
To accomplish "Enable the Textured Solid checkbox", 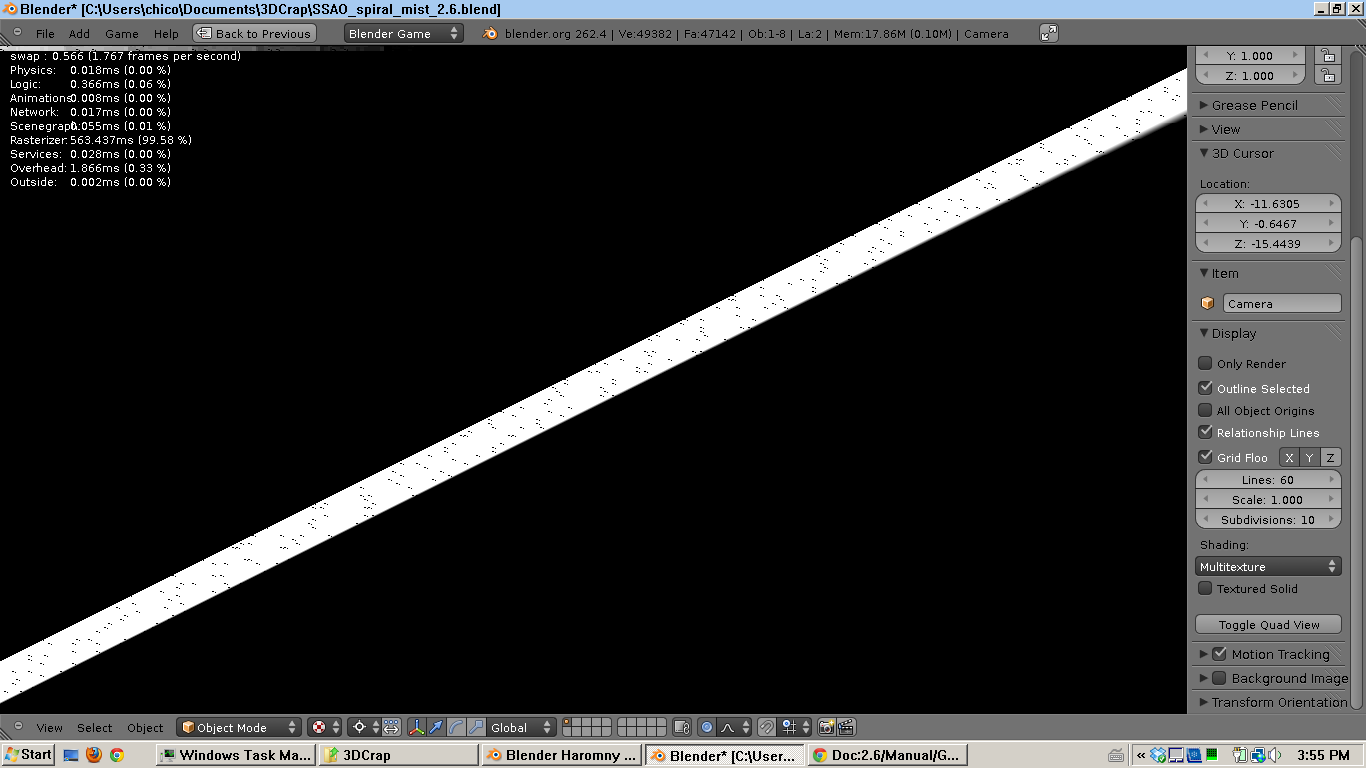I will coord(1205,588).
